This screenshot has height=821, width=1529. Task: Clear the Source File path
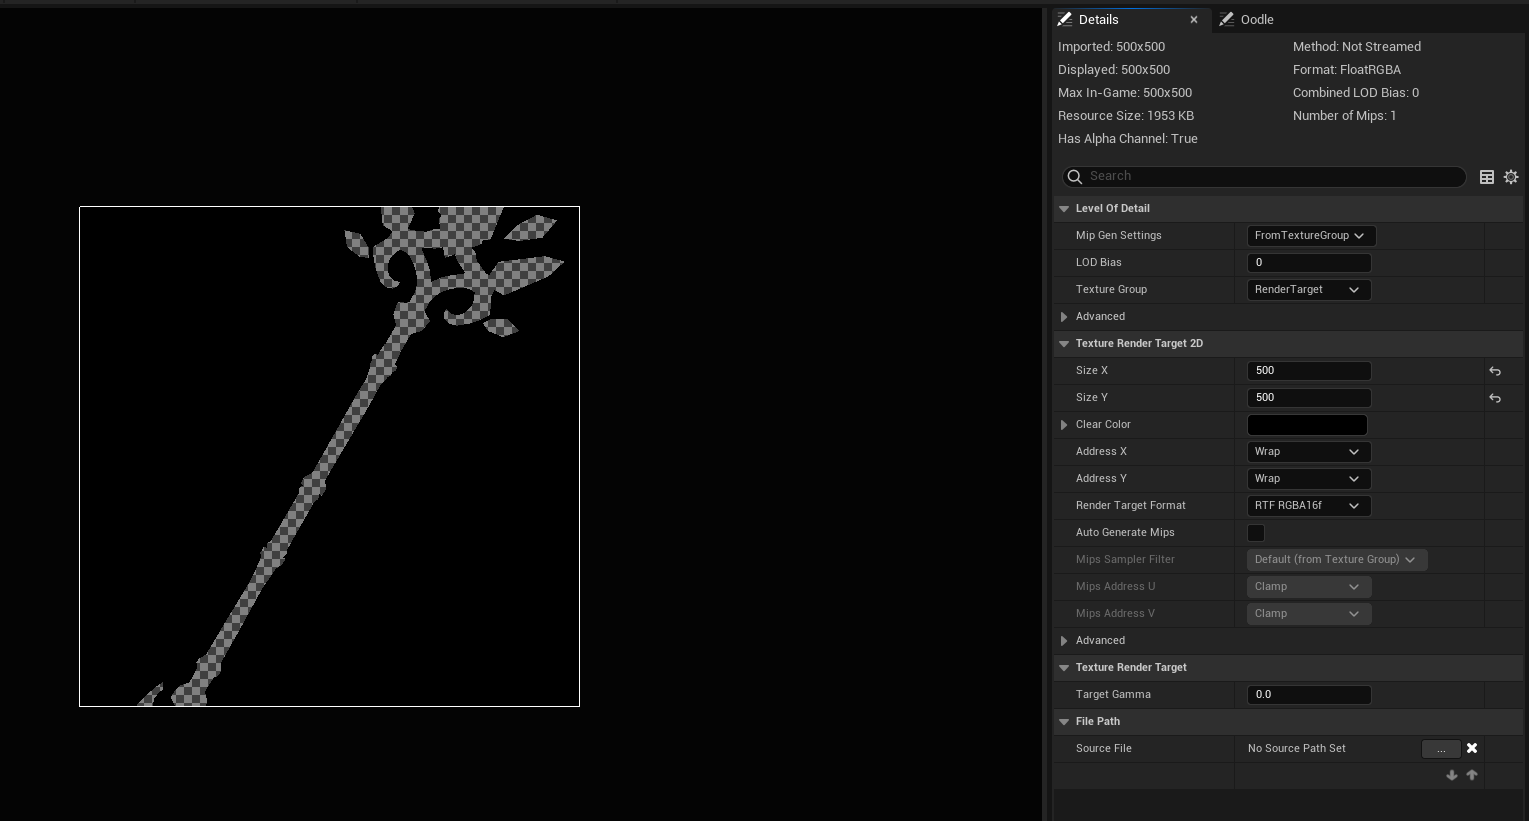(1472, 748)
